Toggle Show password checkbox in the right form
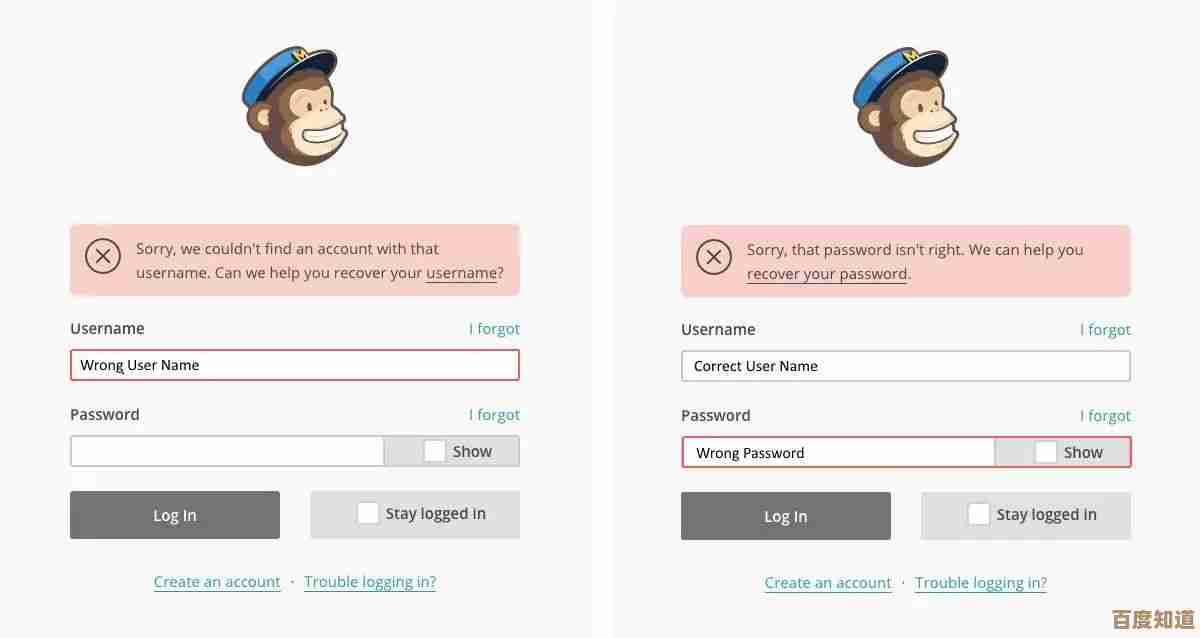This screenshot has height=638, width=1200. (x=1045, y=452)
